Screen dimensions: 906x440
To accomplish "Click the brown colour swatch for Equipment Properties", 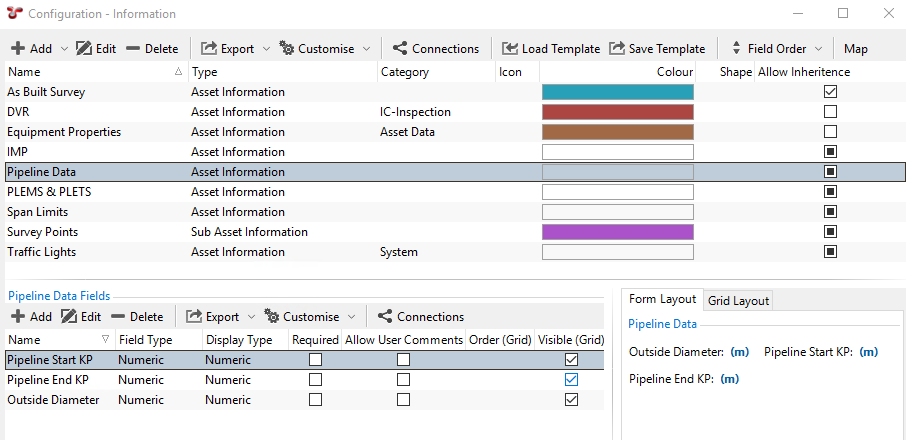I will pos(618,132).
